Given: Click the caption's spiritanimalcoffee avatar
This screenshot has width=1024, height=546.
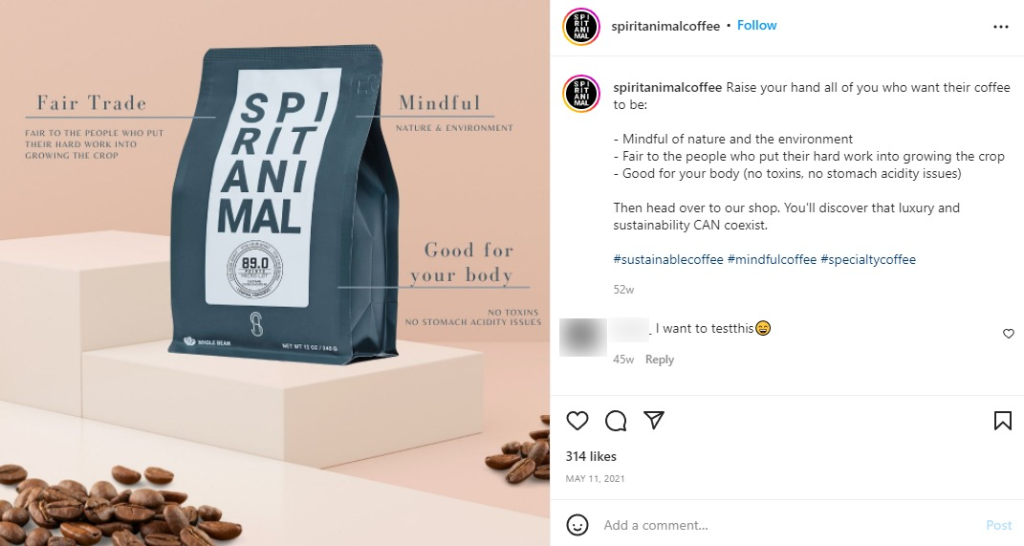Looking at the screenshot, I should (x=581, y=93).
